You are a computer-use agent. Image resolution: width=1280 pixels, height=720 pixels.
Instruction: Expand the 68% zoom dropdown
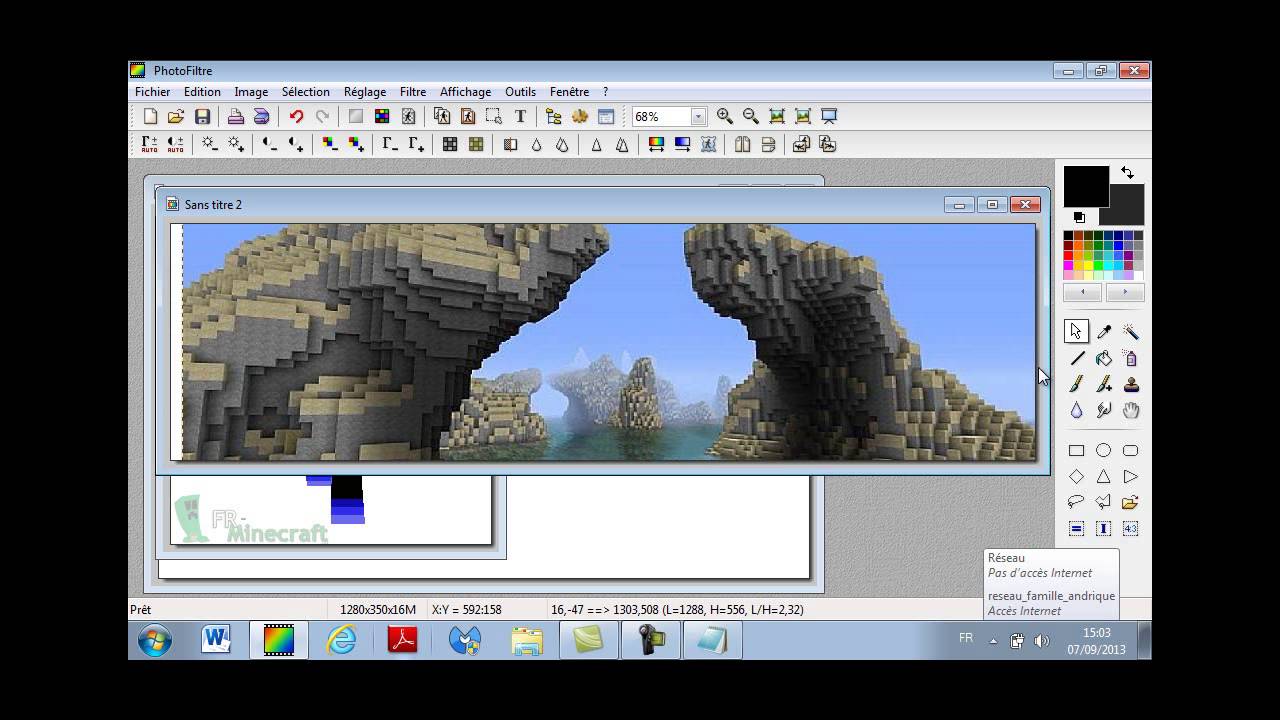(698, 117)
